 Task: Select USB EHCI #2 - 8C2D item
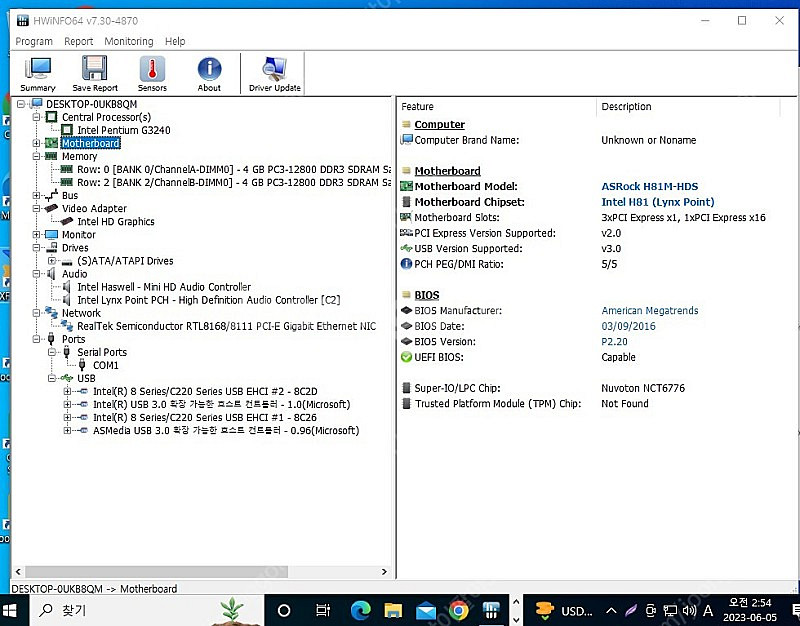click(x=205, y=391)
